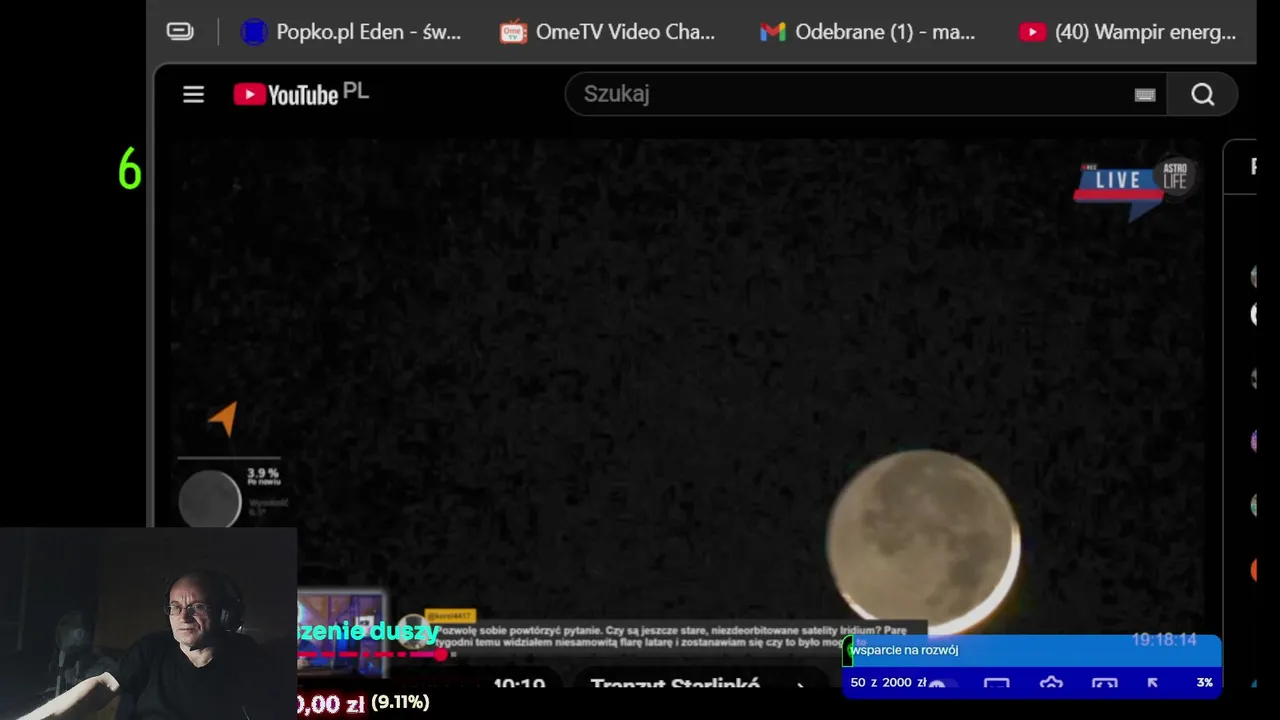Viewport: 1280px width, 720px height.
Task: Switch to the Popko.pl Eden tab
Action: coord(351,32)
